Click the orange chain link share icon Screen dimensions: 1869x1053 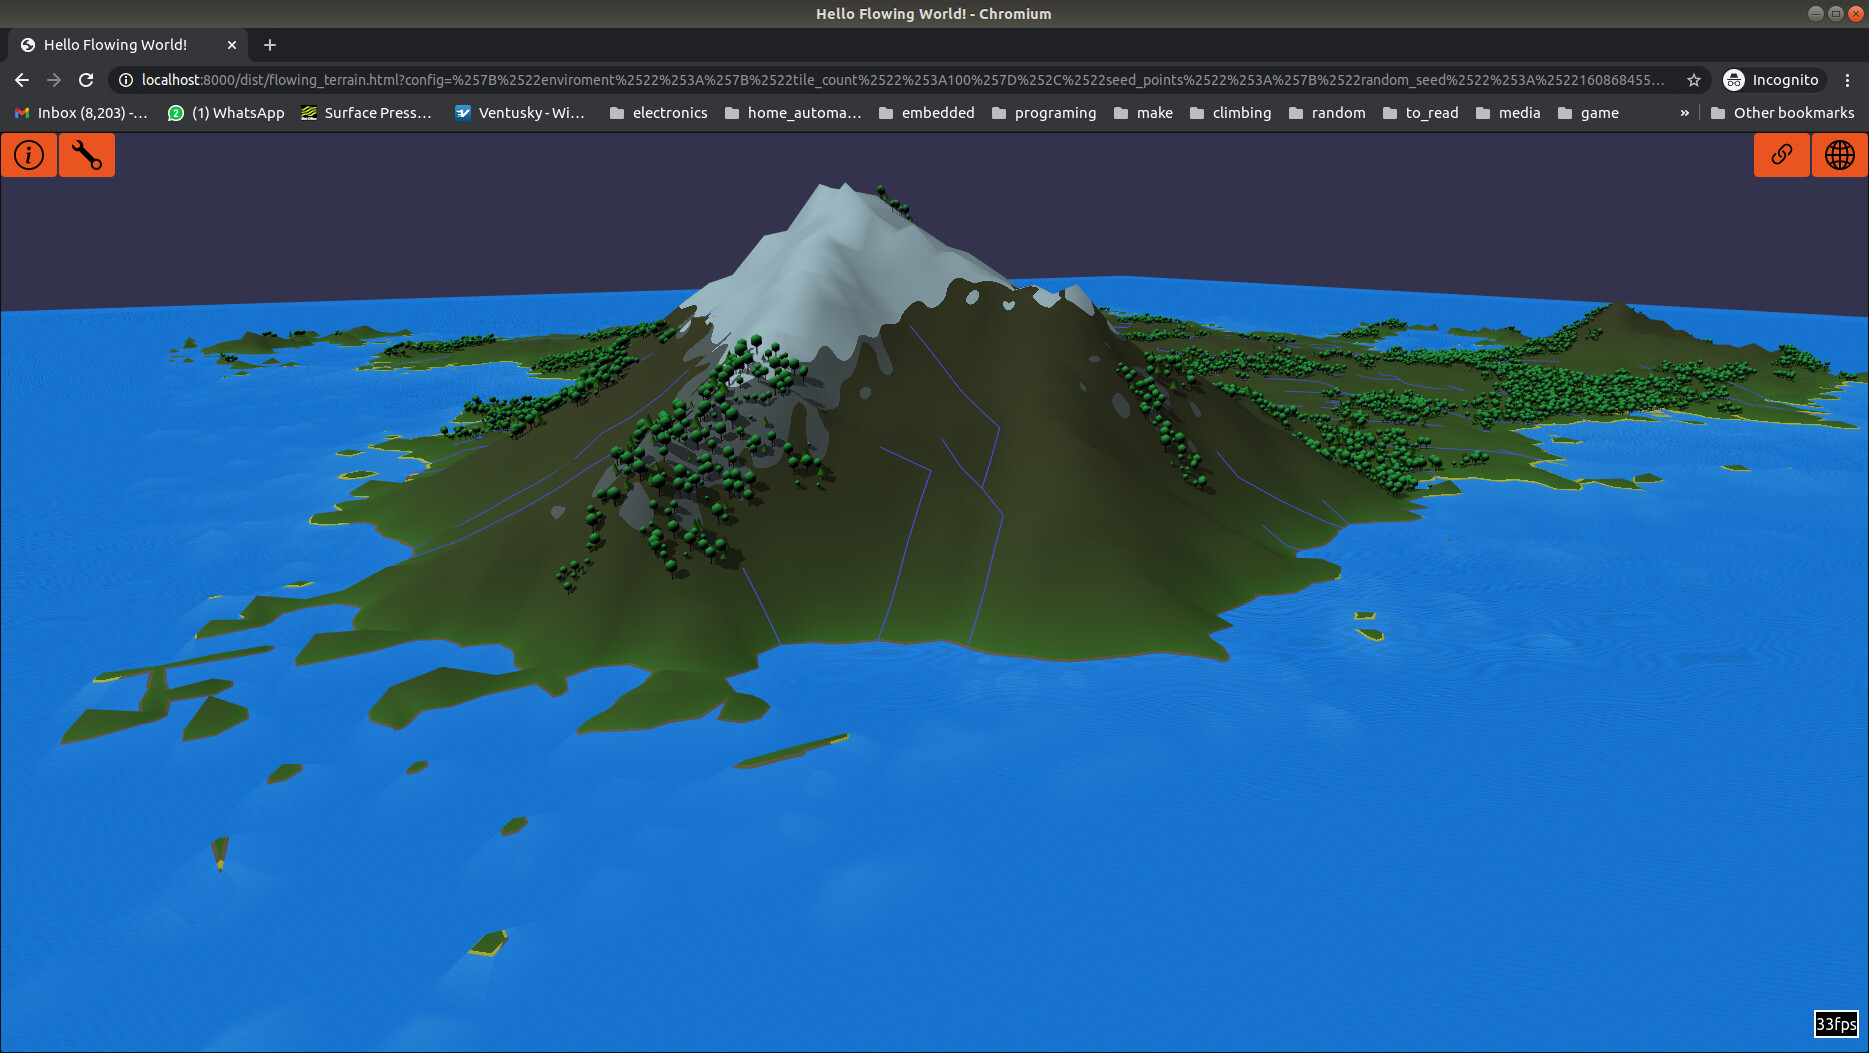coord(1781,155)
